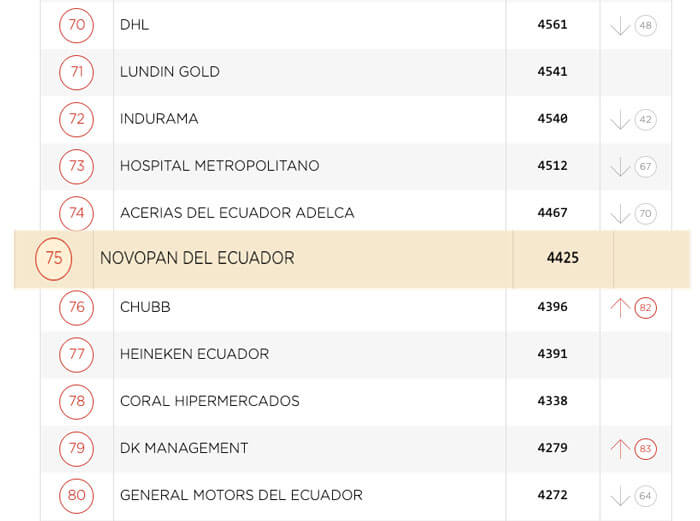
Task: Click previous rank 83 badge for DK Management
Action: coord(645,449)
